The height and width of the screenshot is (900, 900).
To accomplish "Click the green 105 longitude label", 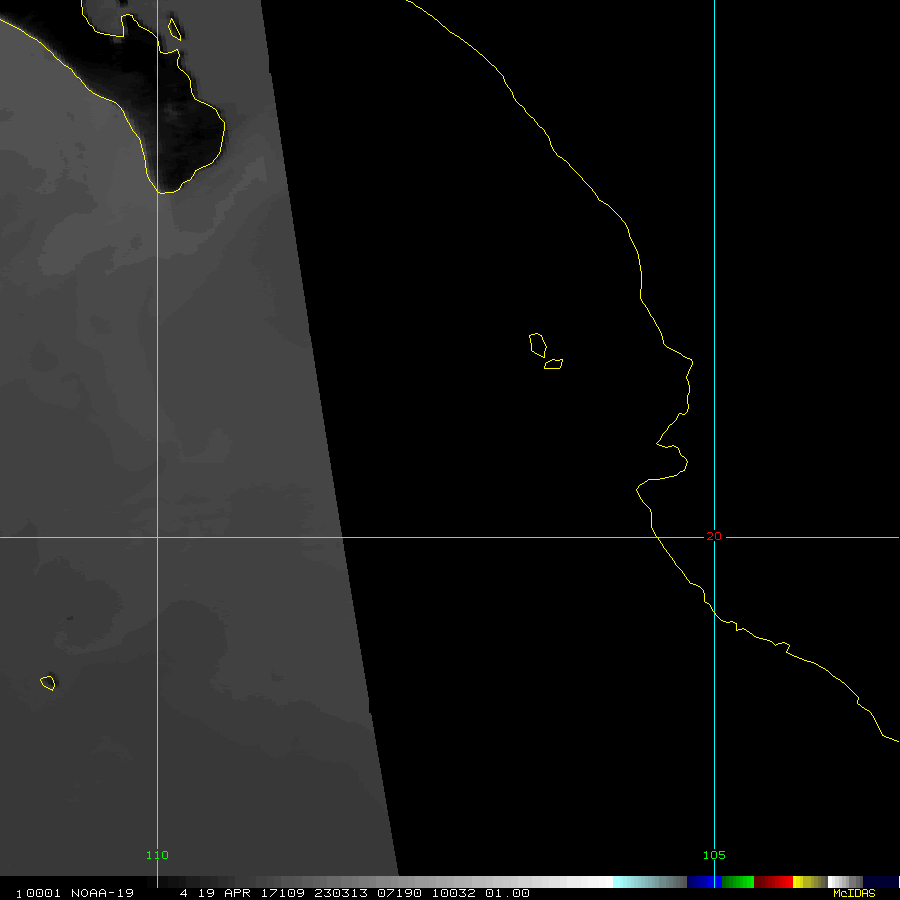I will (714, 855).
